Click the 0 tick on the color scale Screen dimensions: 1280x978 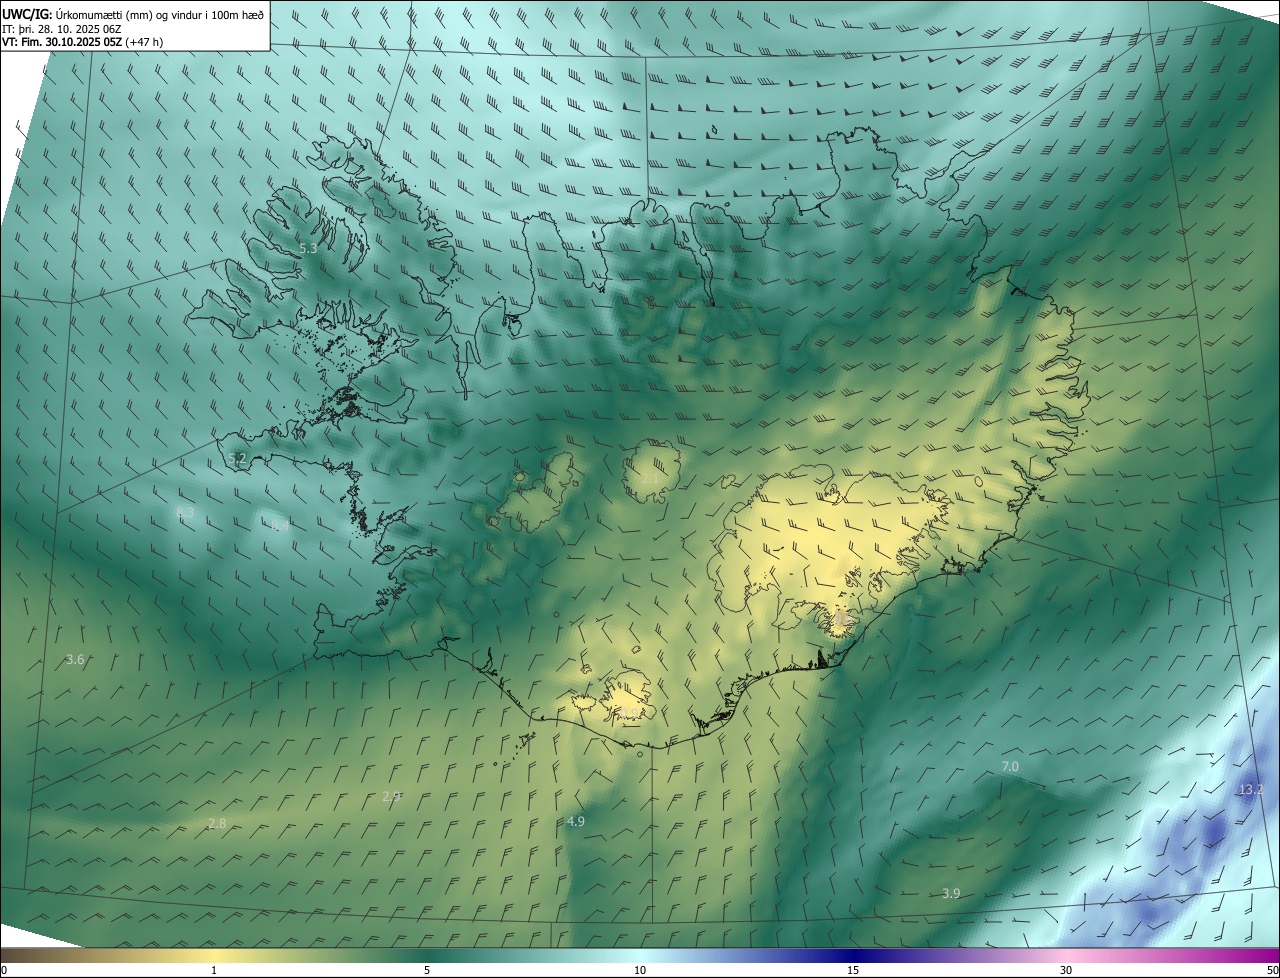coord(4,970)
